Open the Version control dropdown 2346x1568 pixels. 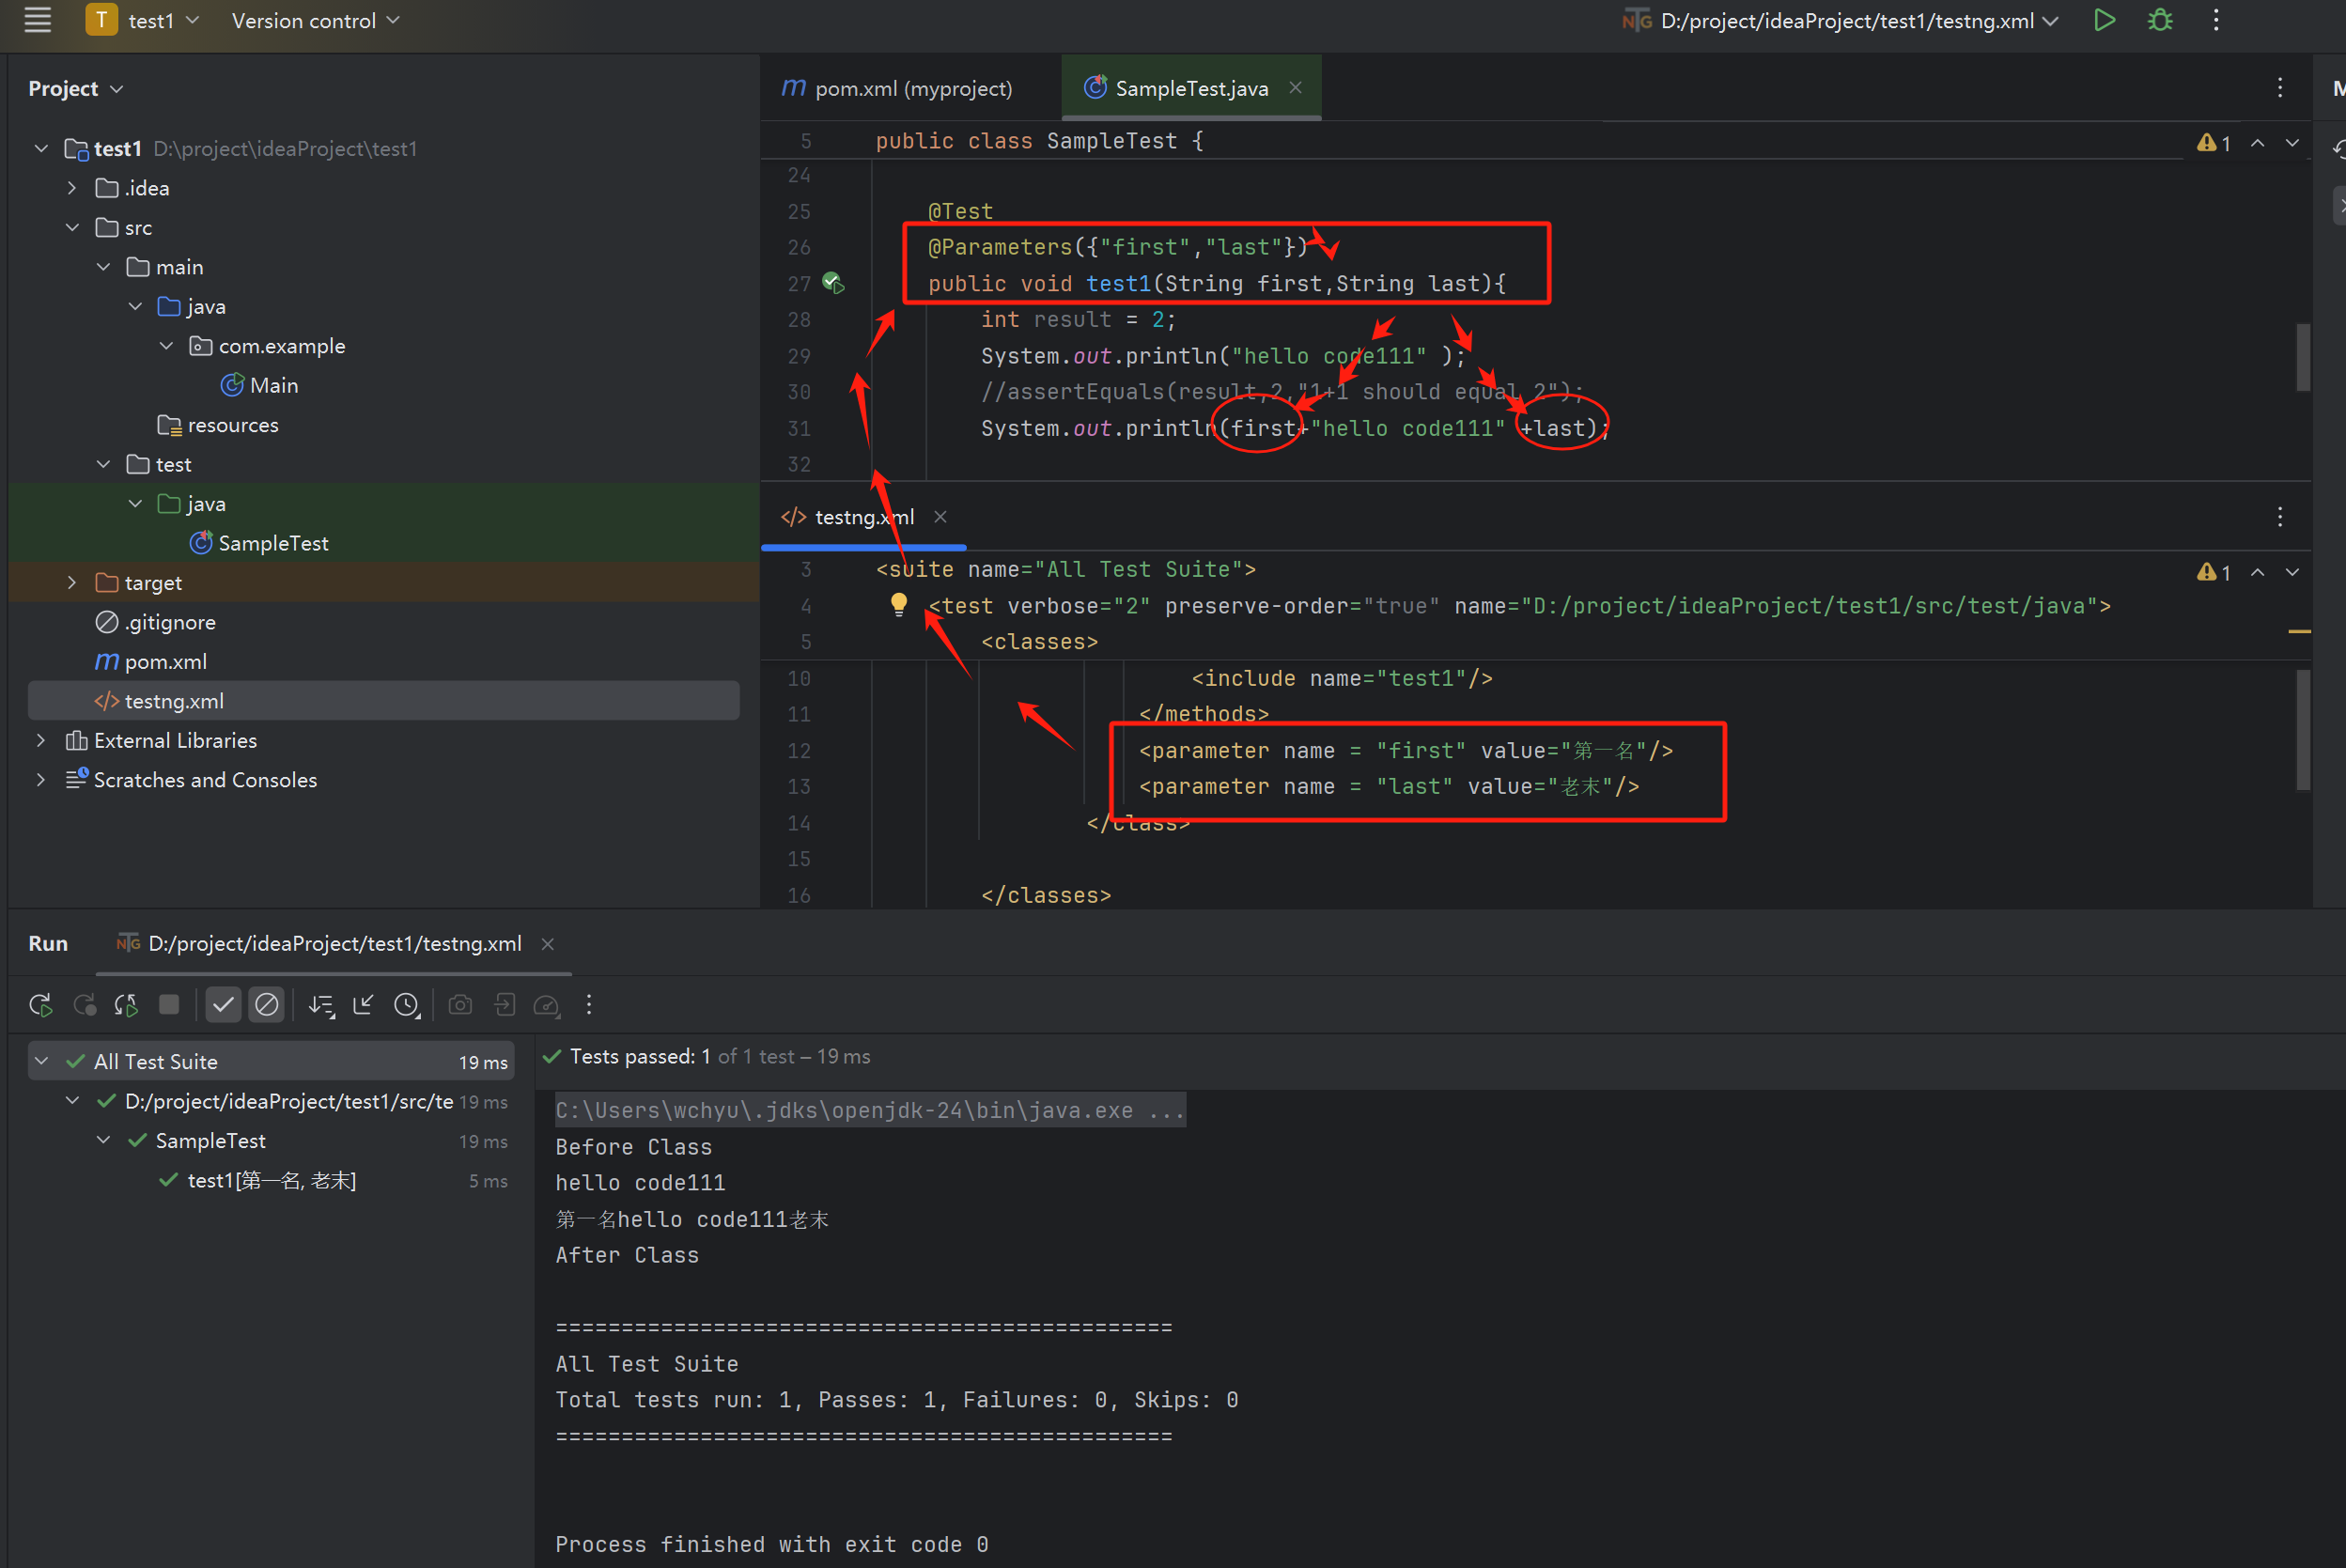(315, 21)
